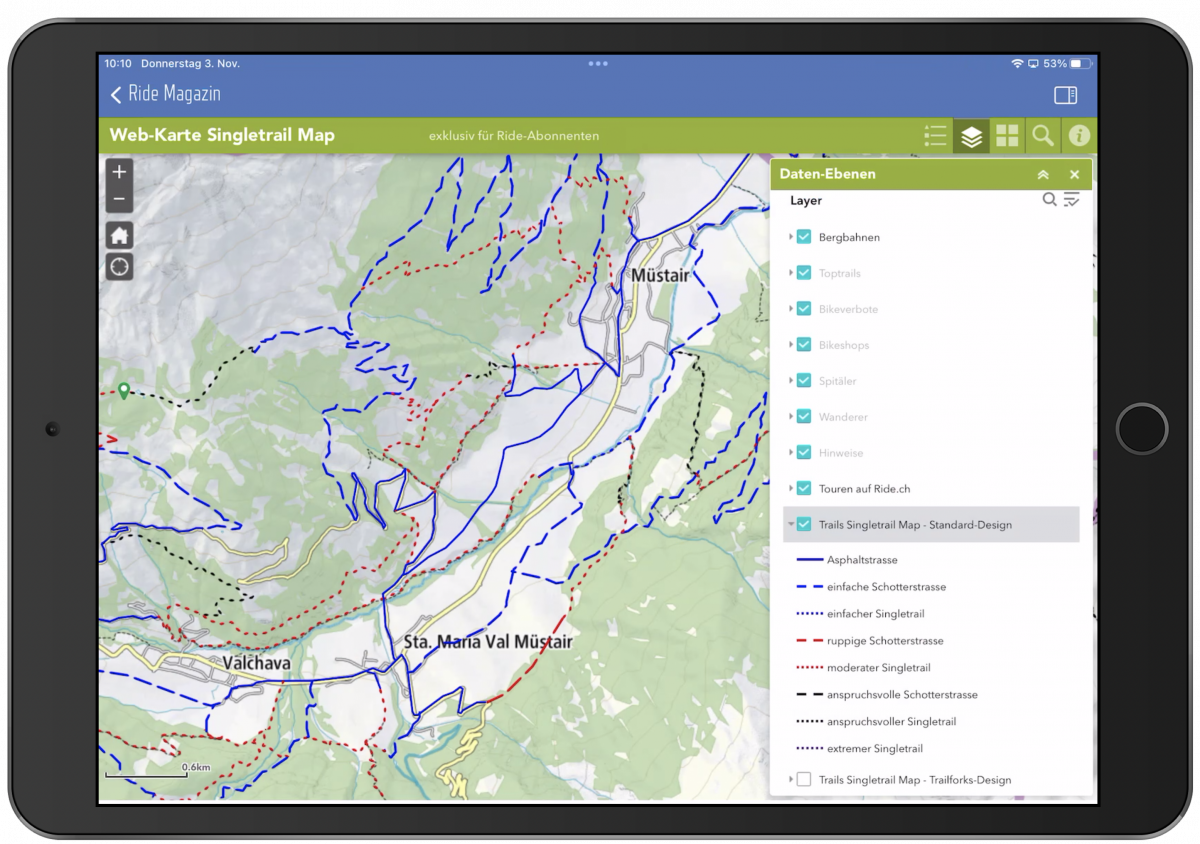Collapse the Daten-Ebenen panel with double chevron
Image resolution: width=1200 pixels, height=844 pixels.
click(x=1043, y=174)
